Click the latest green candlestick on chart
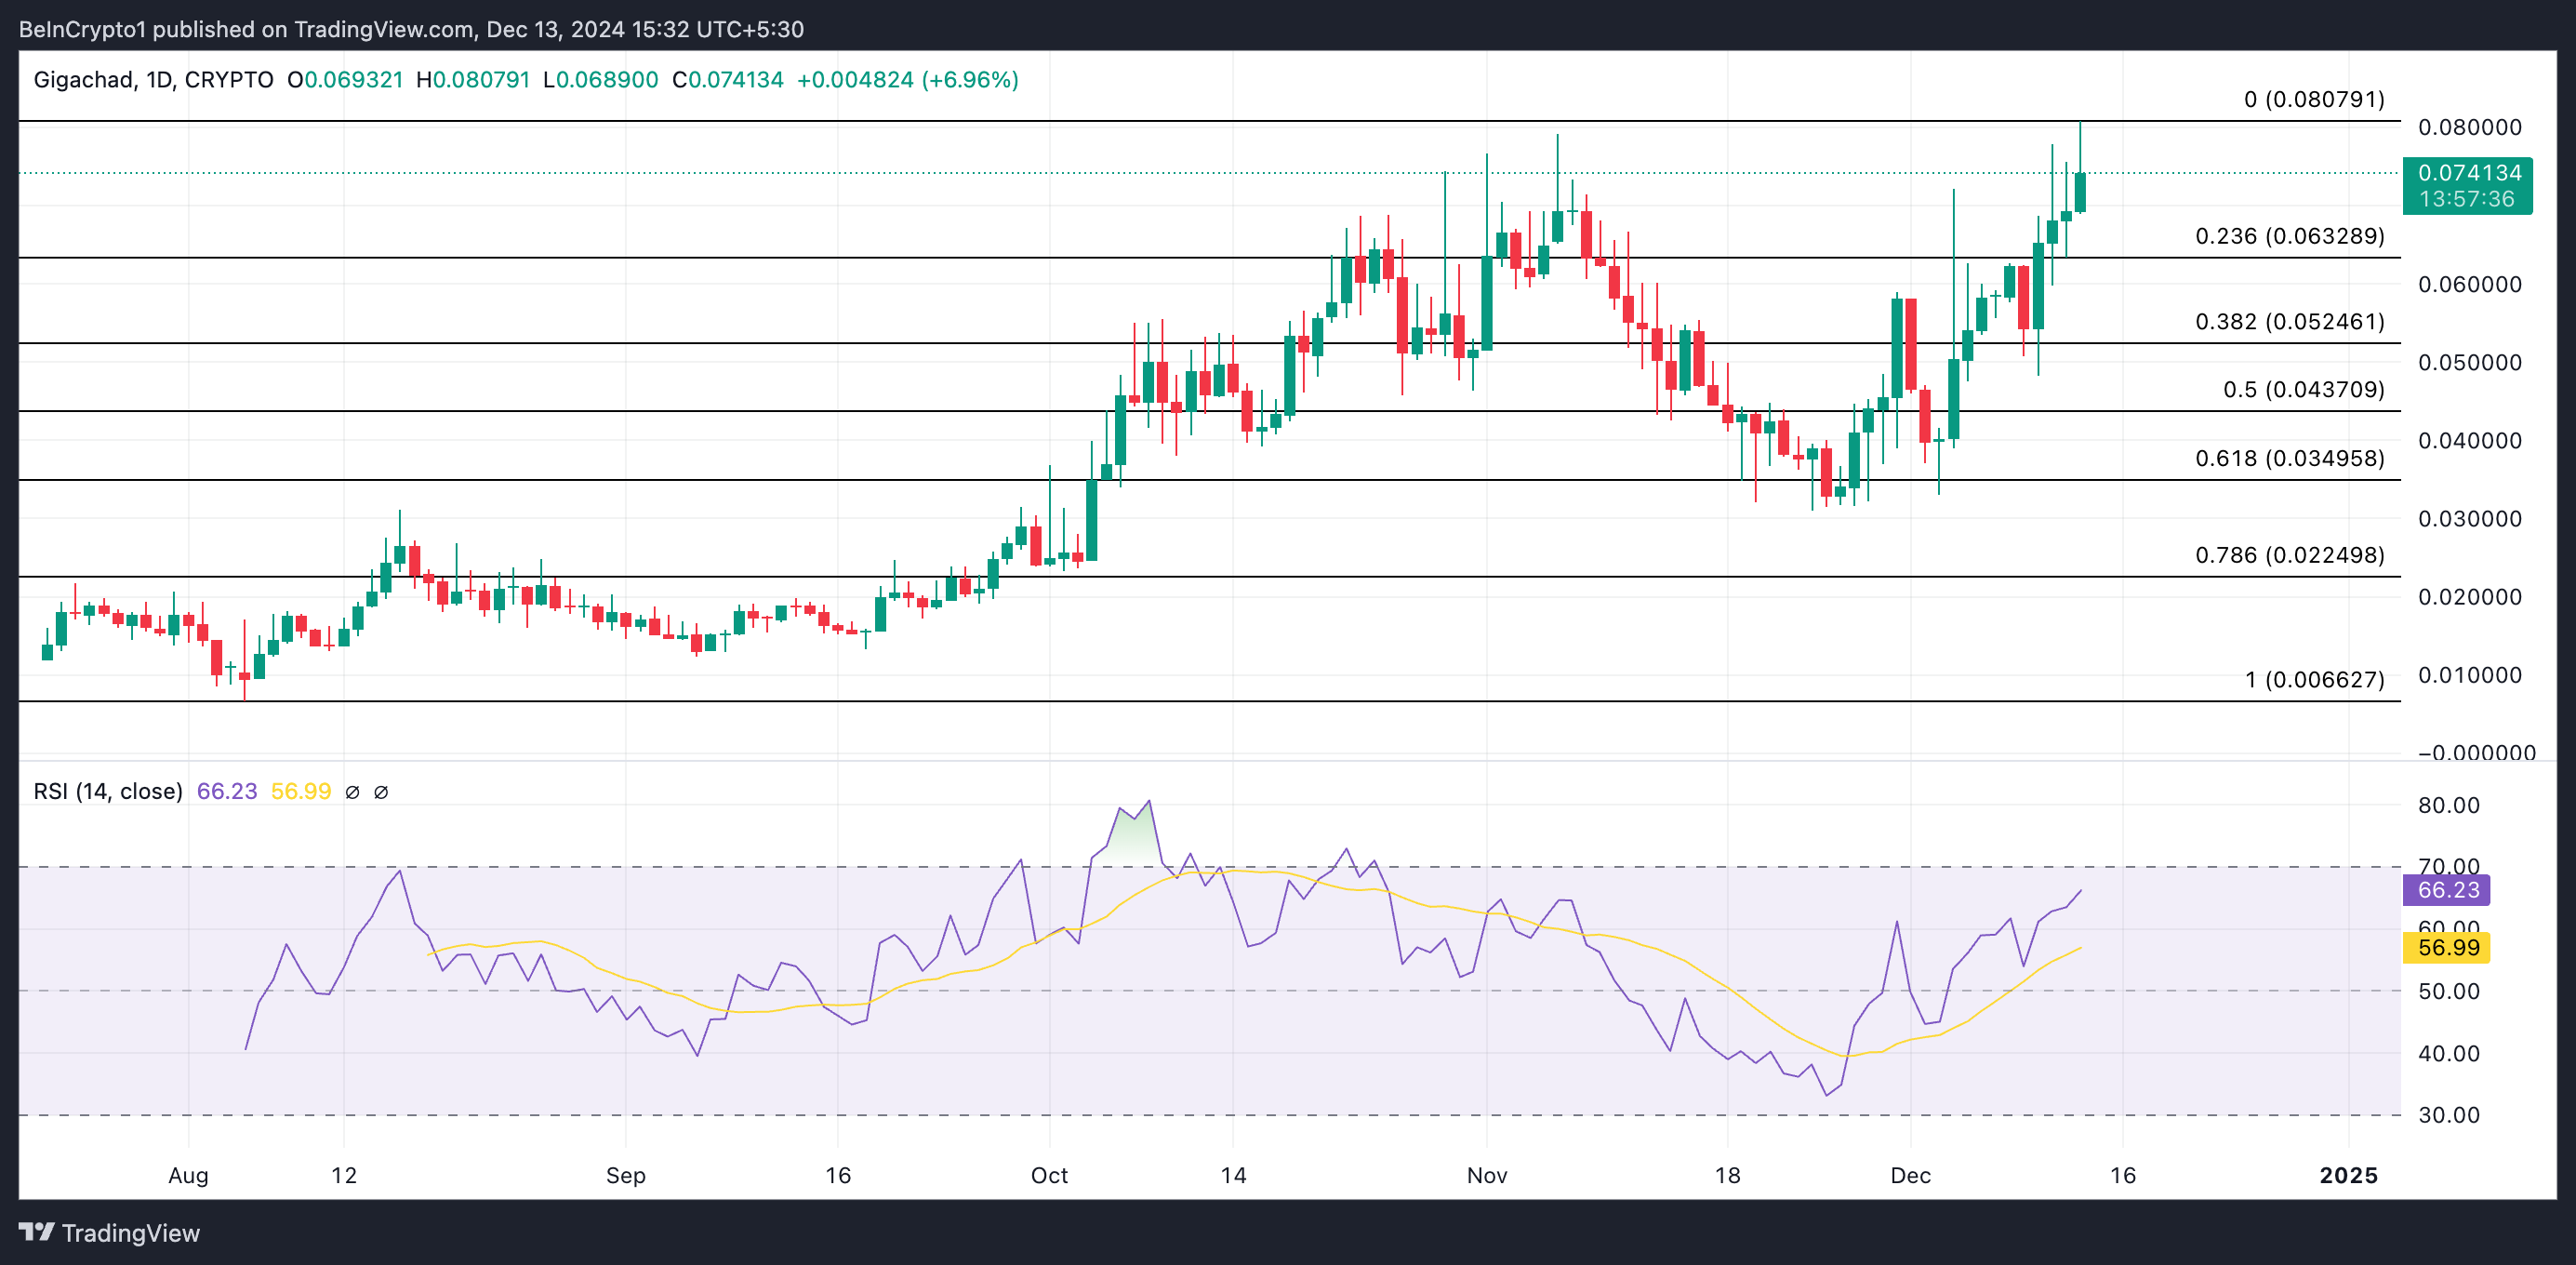2576x1265 pixels. coord(2080,192)
